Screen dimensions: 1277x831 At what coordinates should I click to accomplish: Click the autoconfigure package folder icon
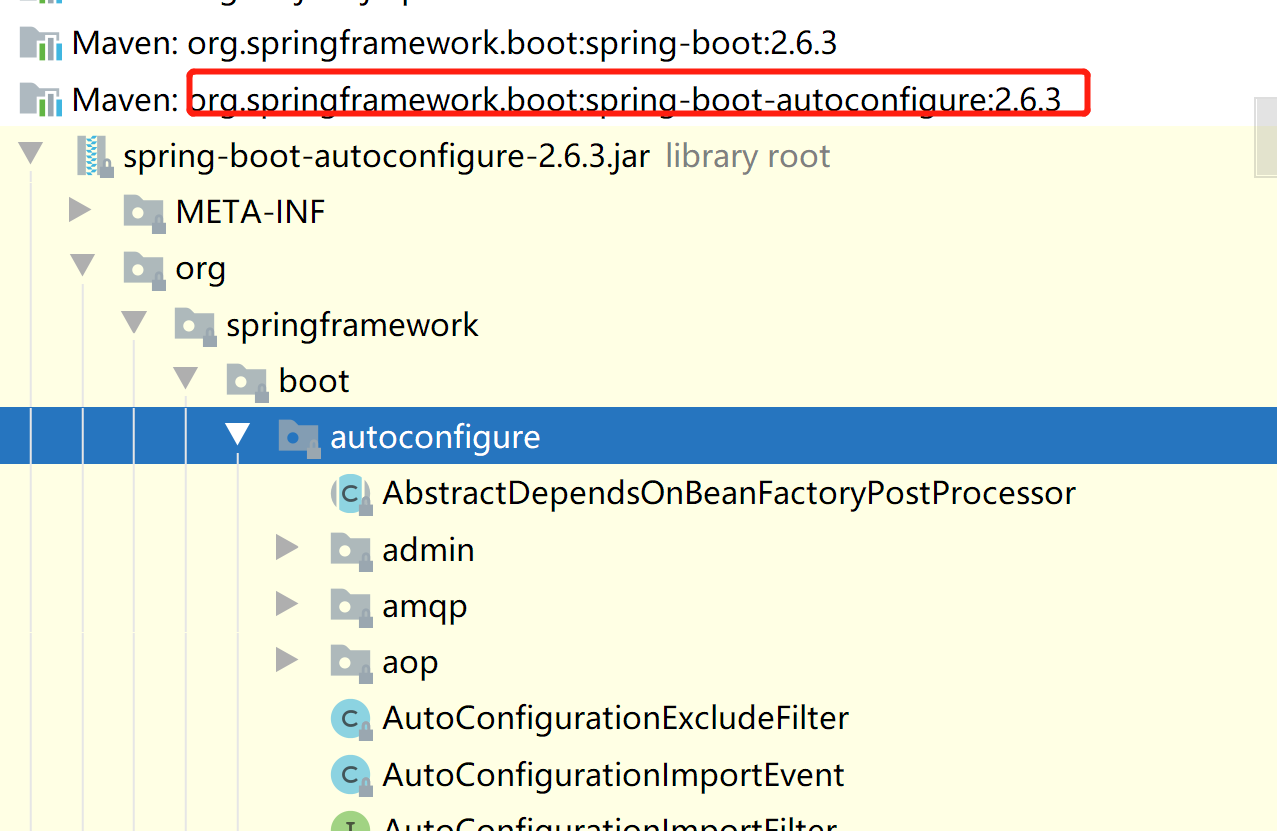point(299,437)
